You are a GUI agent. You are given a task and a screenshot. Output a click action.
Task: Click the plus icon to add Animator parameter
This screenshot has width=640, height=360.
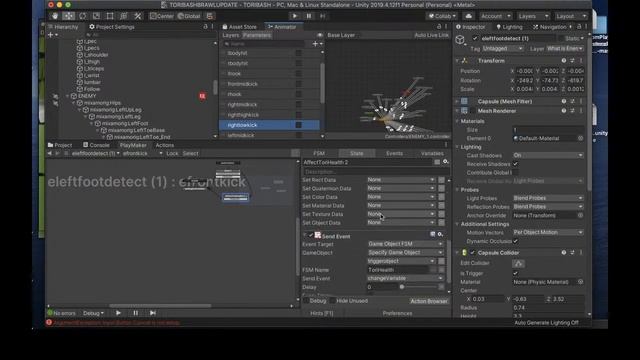[x=315, y=44]
